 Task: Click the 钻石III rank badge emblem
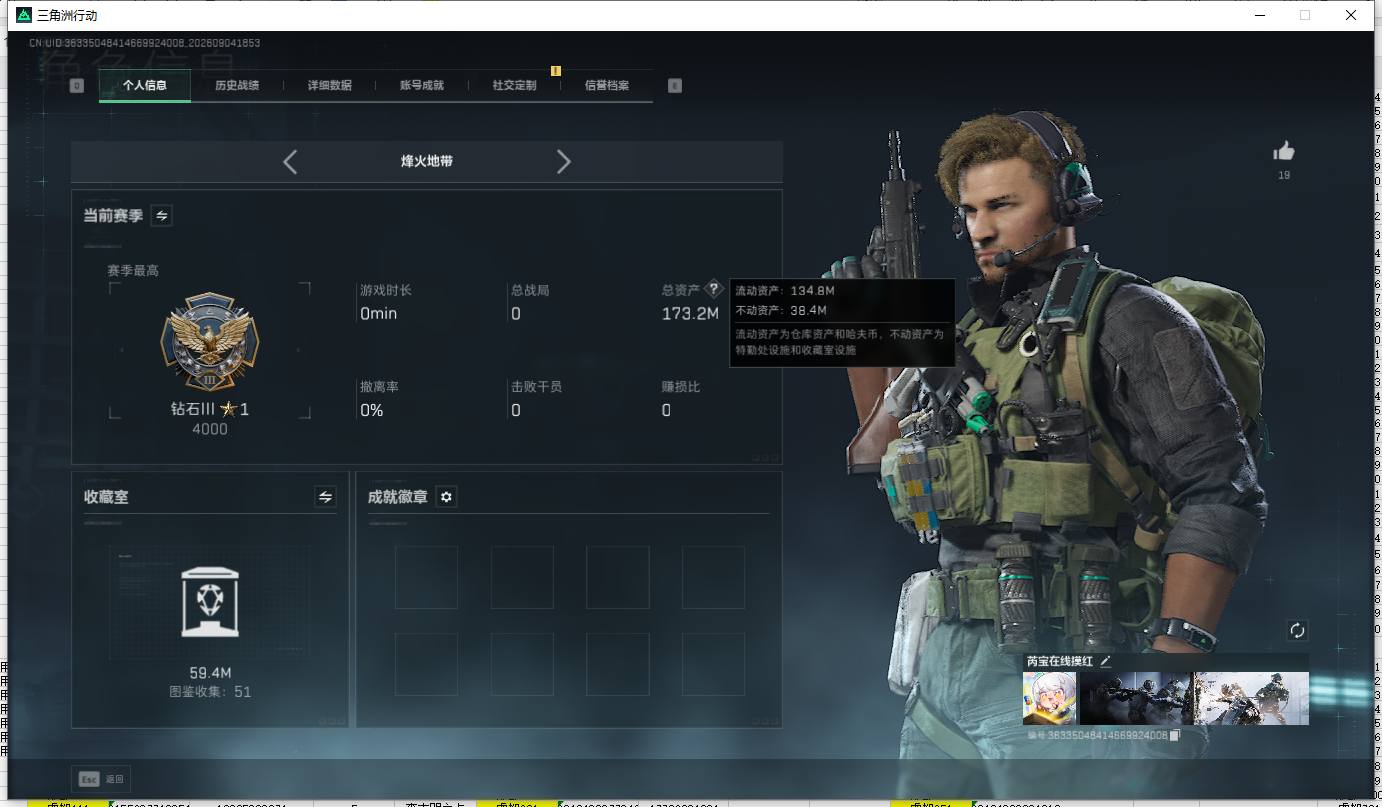(210, 343)
